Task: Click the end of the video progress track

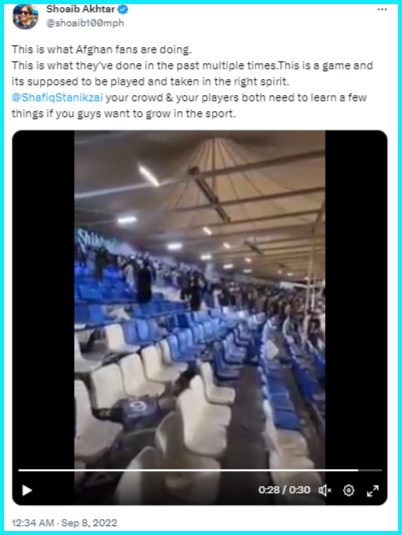Action: point(371,470)
